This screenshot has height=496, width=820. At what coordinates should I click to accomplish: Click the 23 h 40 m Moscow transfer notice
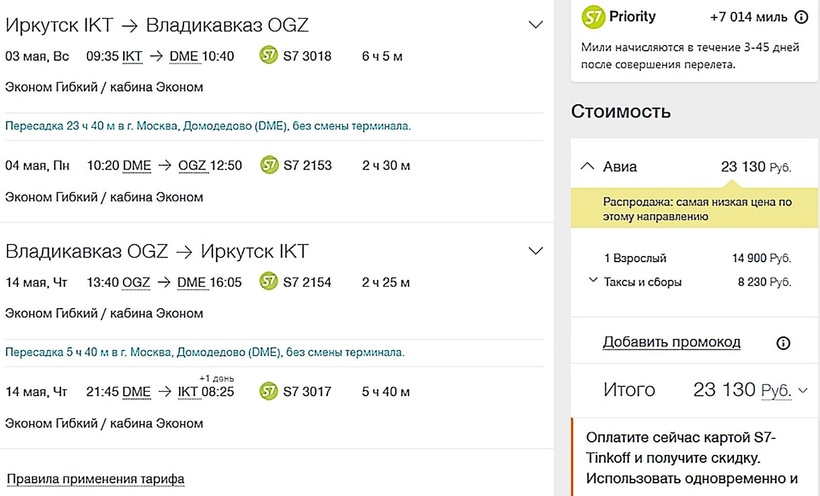pyautogui.click(x=208, y=126)
